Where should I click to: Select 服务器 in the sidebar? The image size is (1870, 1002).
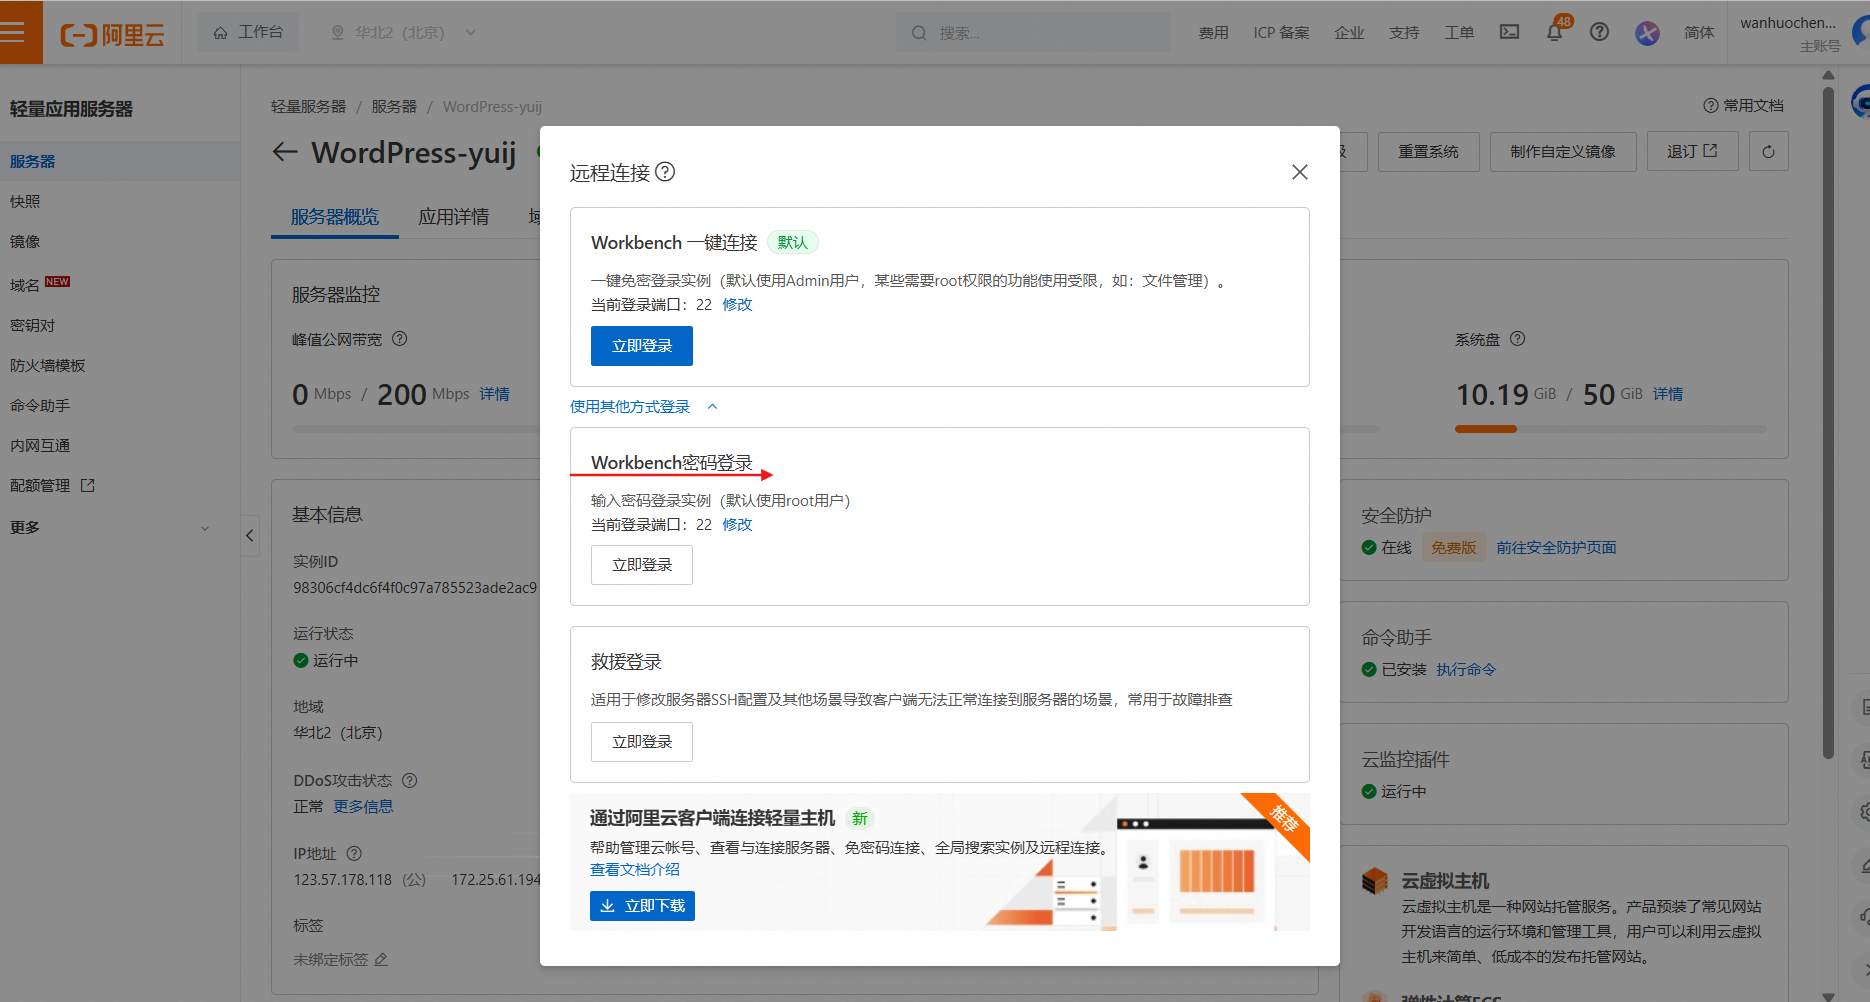120,161
